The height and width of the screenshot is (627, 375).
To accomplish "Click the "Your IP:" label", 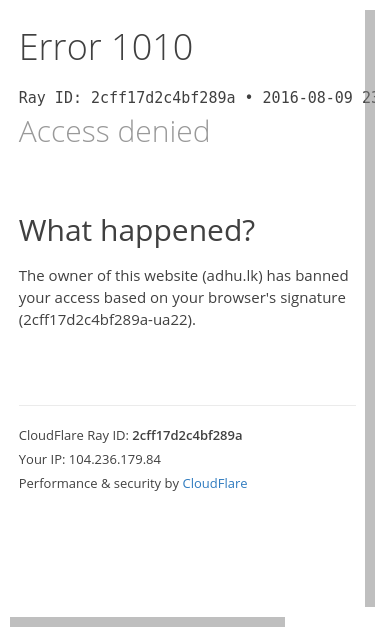I will (x=42, y=459).
